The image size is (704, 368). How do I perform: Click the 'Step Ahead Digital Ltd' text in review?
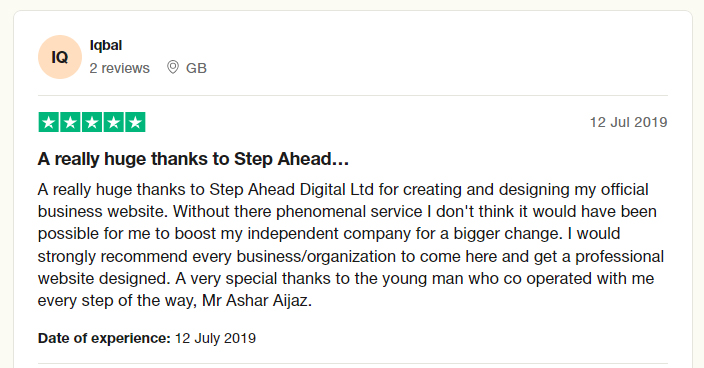(x=291, y=189)
